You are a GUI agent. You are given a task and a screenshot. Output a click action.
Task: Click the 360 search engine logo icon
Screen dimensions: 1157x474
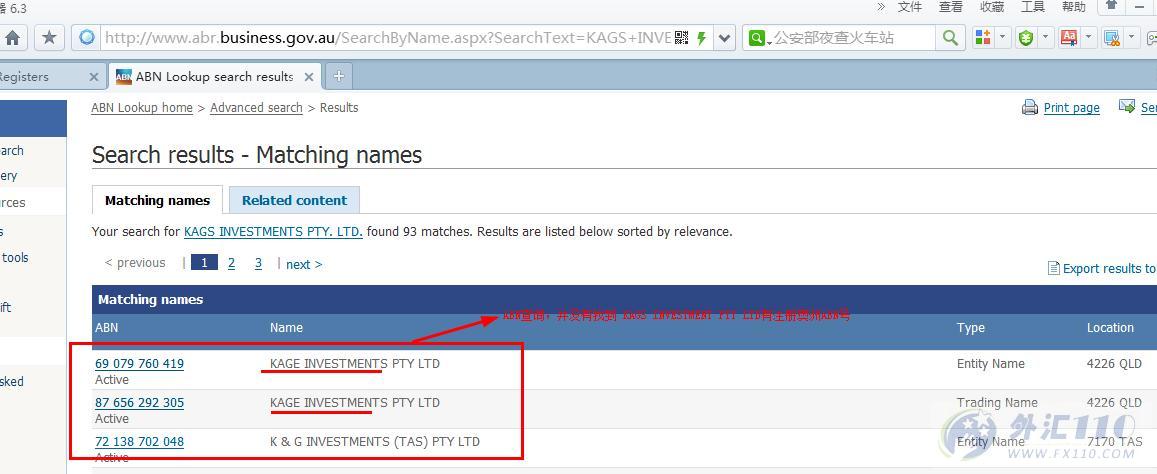tap(756, 38)
